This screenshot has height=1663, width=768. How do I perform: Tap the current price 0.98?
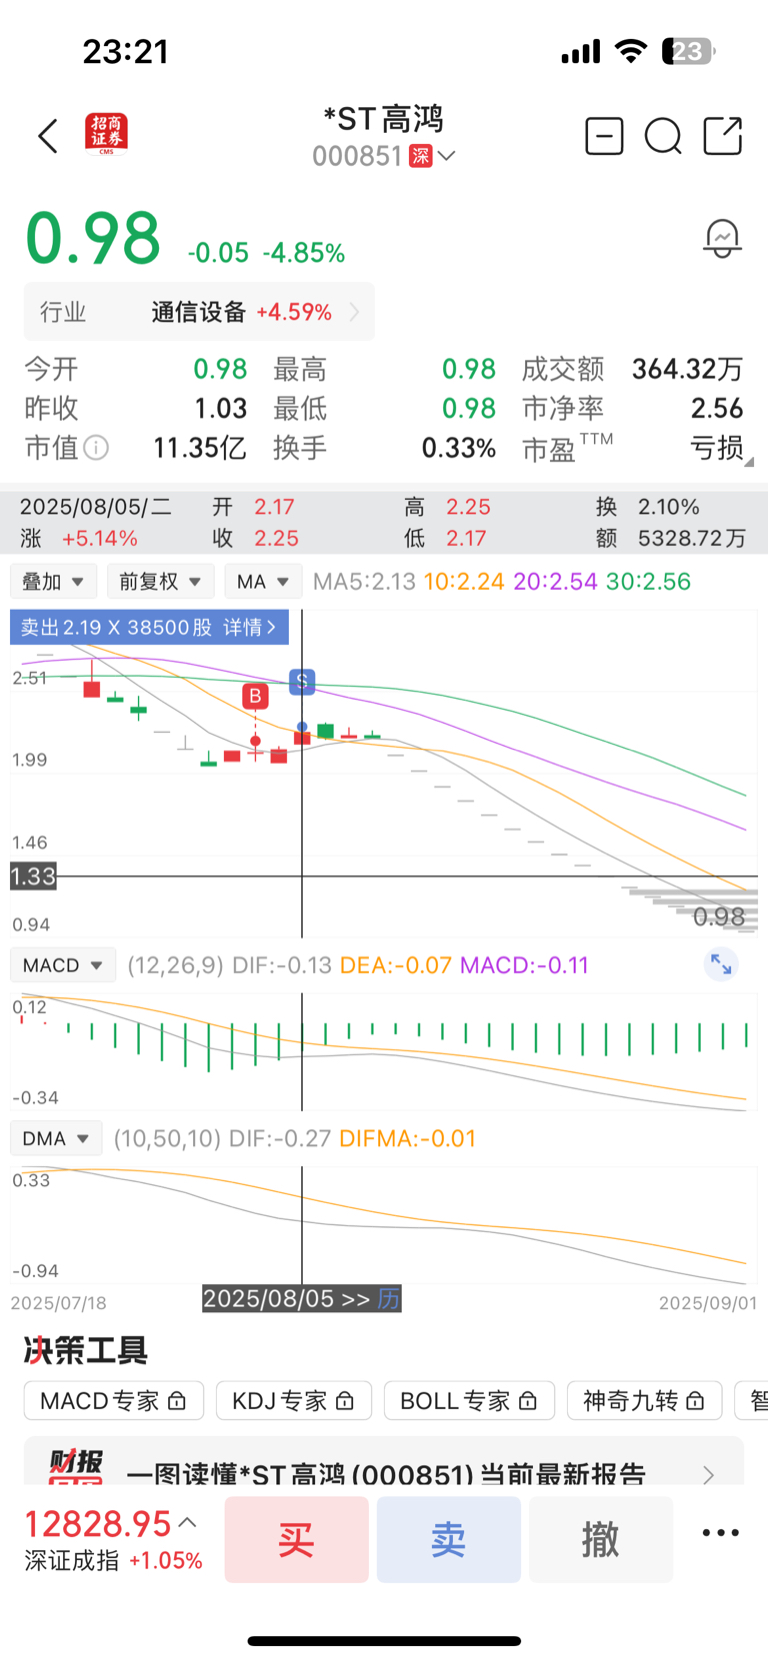(x=93, y=238)
